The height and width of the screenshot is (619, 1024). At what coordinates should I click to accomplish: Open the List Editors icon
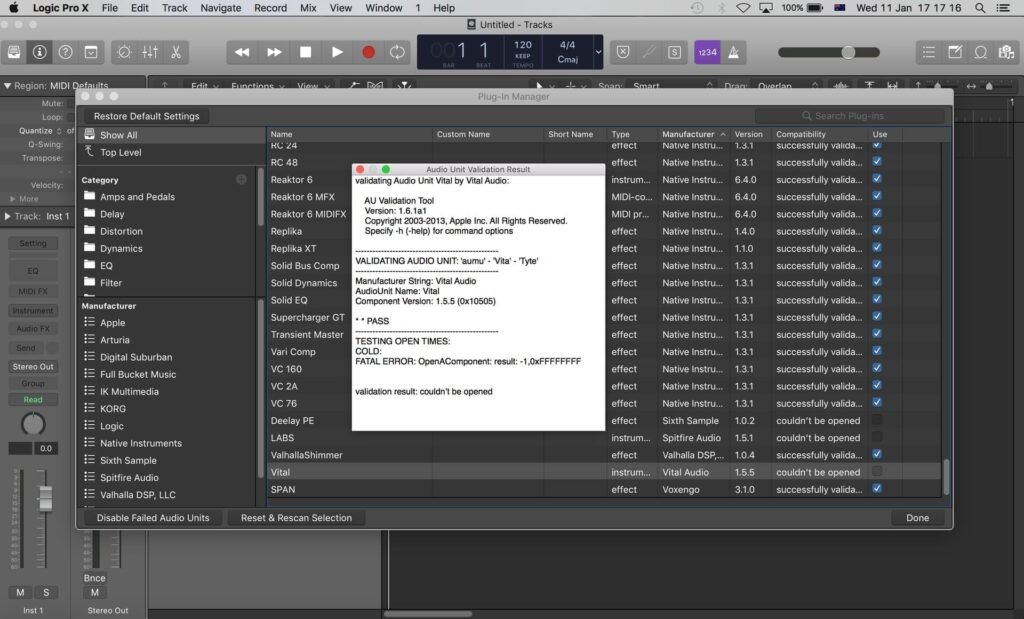(929, 52)
